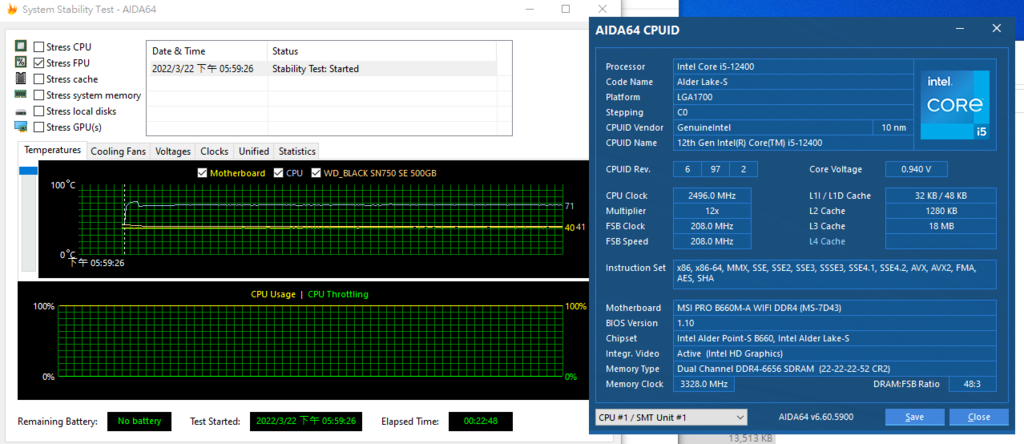Viewport: 1024px width, 444px height.
Task: Click the Date & Time column header
Action: point(208,51)
